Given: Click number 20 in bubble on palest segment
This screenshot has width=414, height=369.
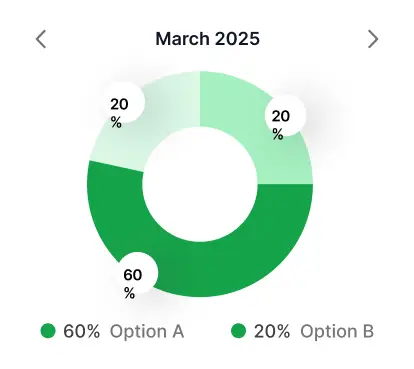Looking at the screenshot, I should coord(119,104).
